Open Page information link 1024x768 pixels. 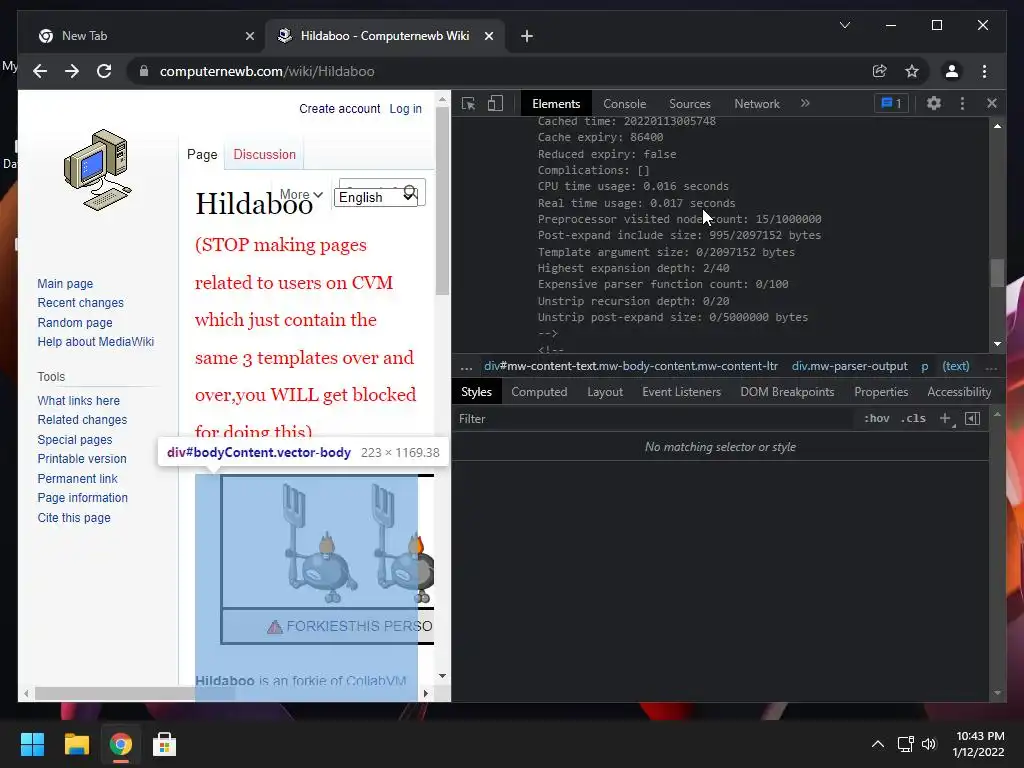[x=82, y=498]
